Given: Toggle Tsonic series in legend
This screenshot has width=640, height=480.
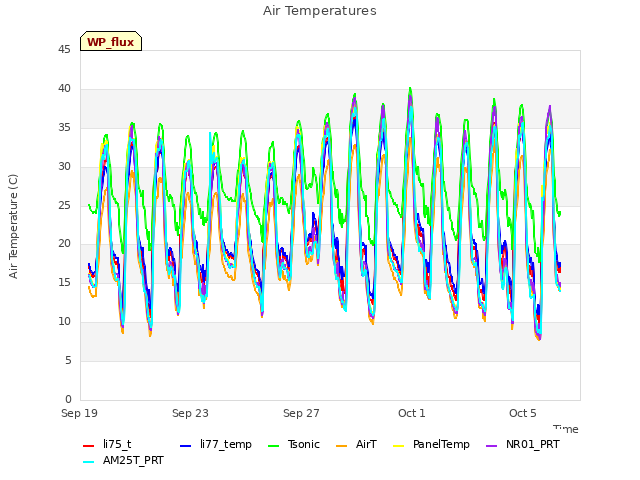Looking at the screenshot, I should coord(293,444).
